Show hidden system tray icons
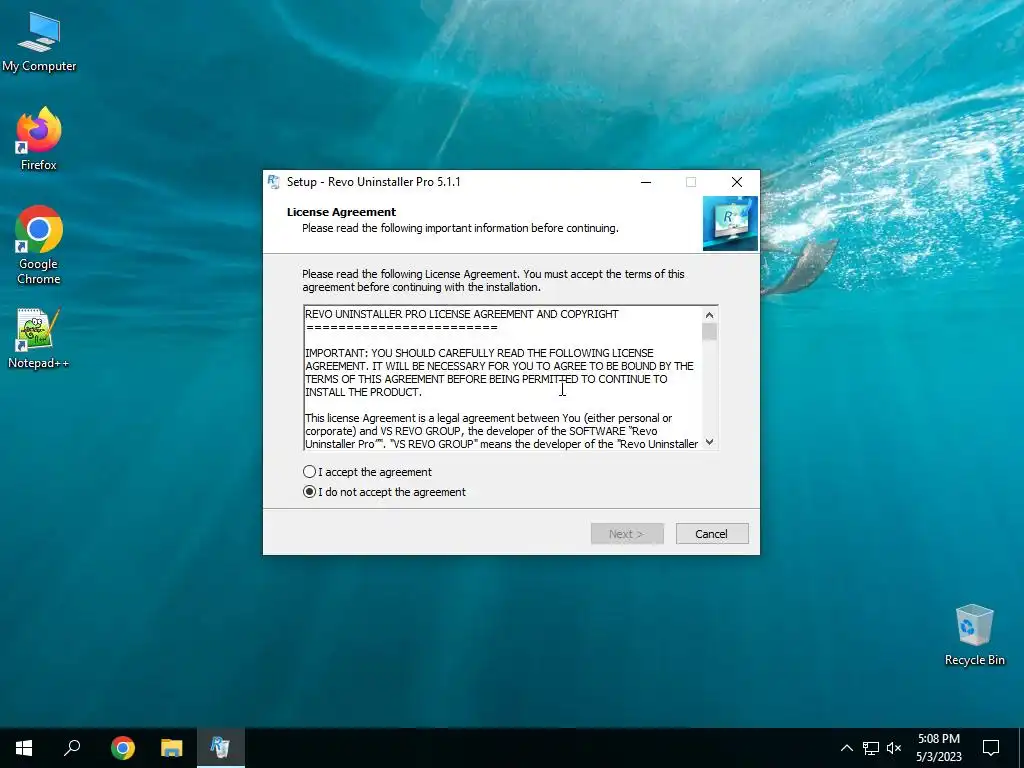The width and height of the screenshot is (1024, 768). pos(846,748)
